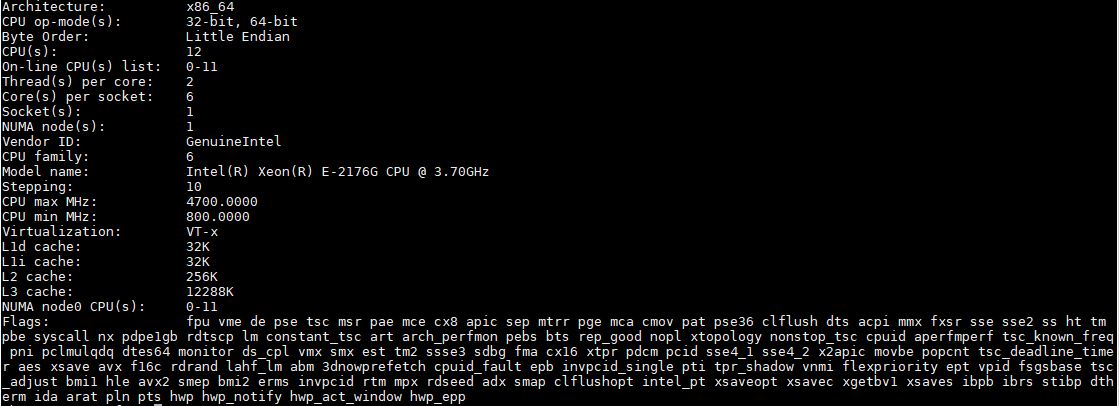The width and height of the screenshot is (1119, 406).
Task: Click the On-line CPU(s) list label
Action: (x=81, y=67)
